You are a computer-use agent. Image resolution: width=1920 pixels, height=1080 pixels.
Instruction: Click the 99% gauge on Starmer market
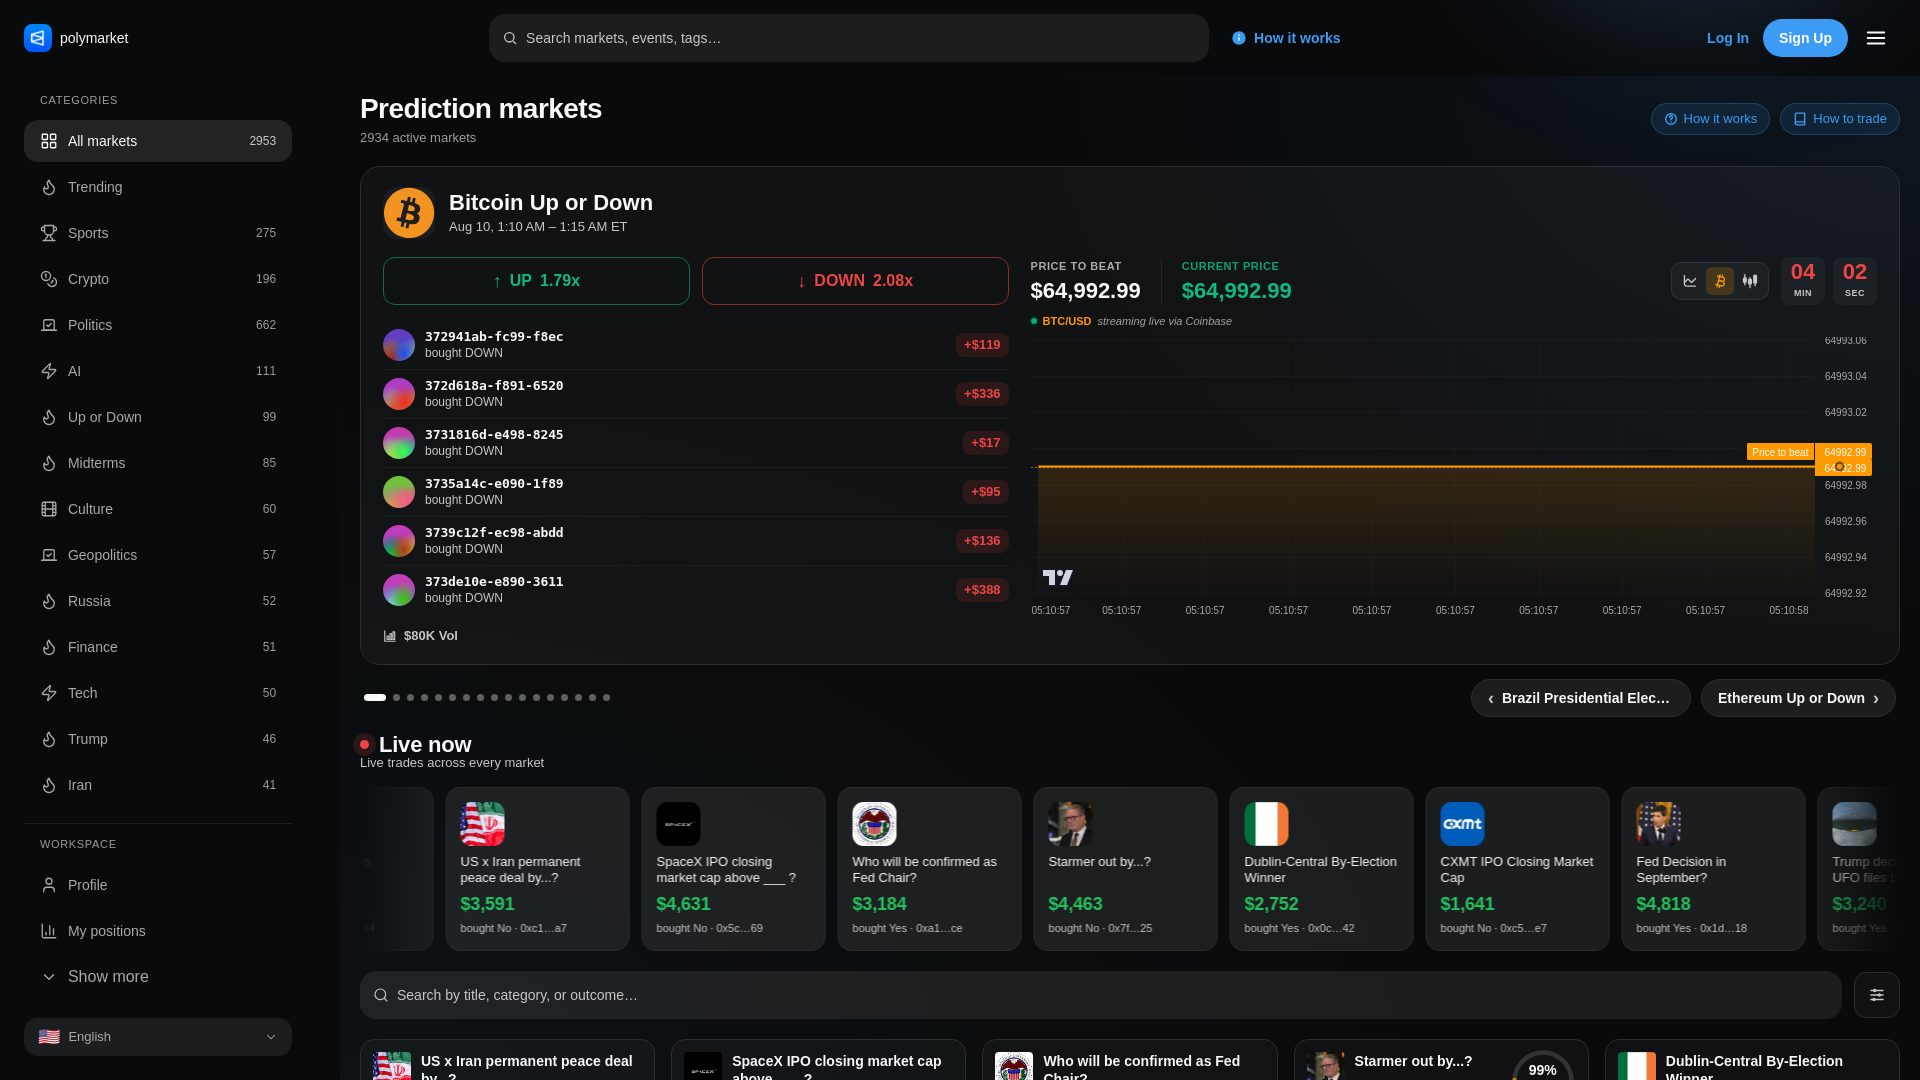tap(1543, 1066)
